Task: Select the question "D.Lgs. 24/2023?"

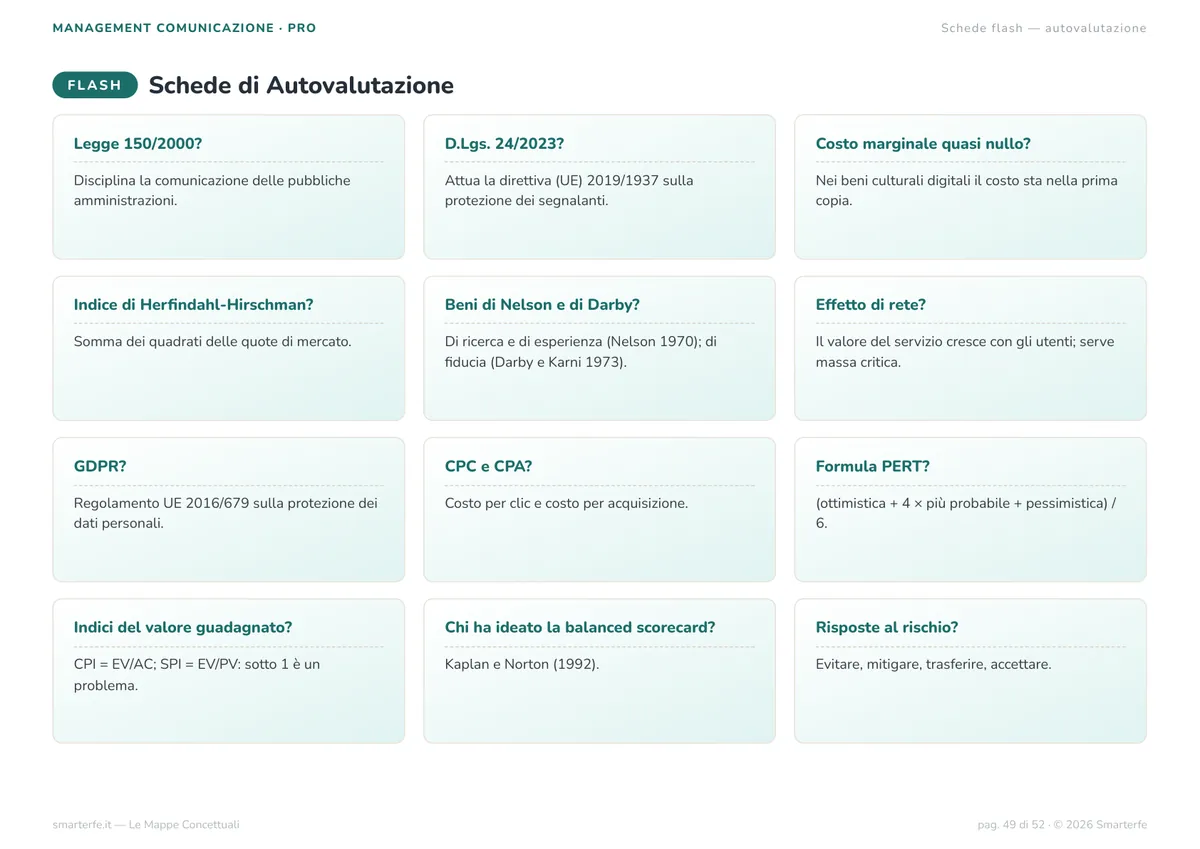Action: [504, 144]
